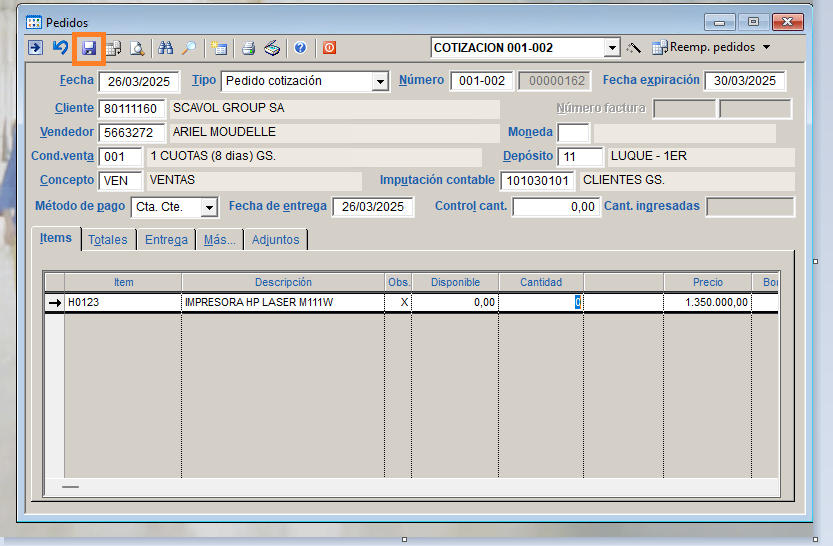Click the print preview document icon
This screenshot has width=833, height=546.
[137, 48]
